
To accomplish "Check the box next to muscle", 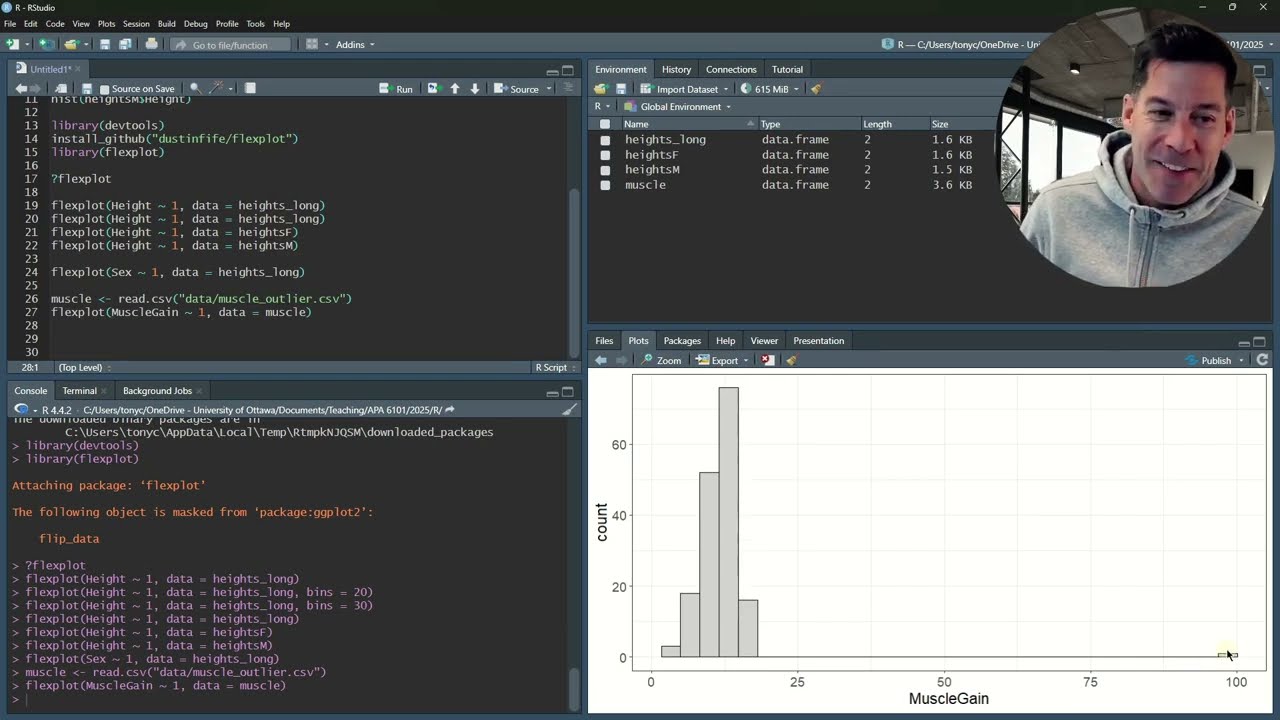I will (x=605, y=185).
